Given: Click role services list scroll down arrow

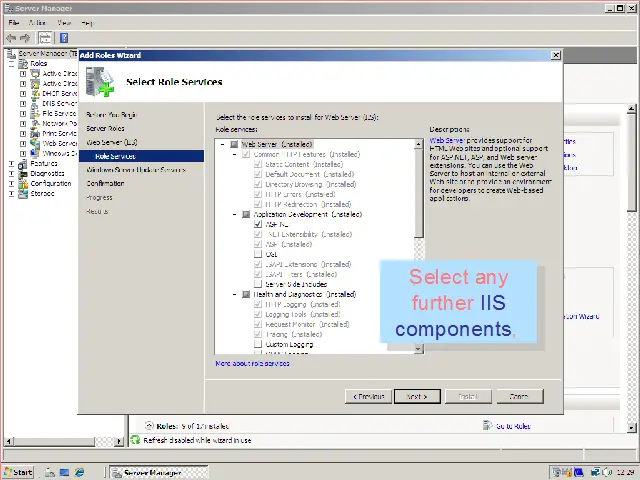Looking at the screenshot, I should point(419,349).
